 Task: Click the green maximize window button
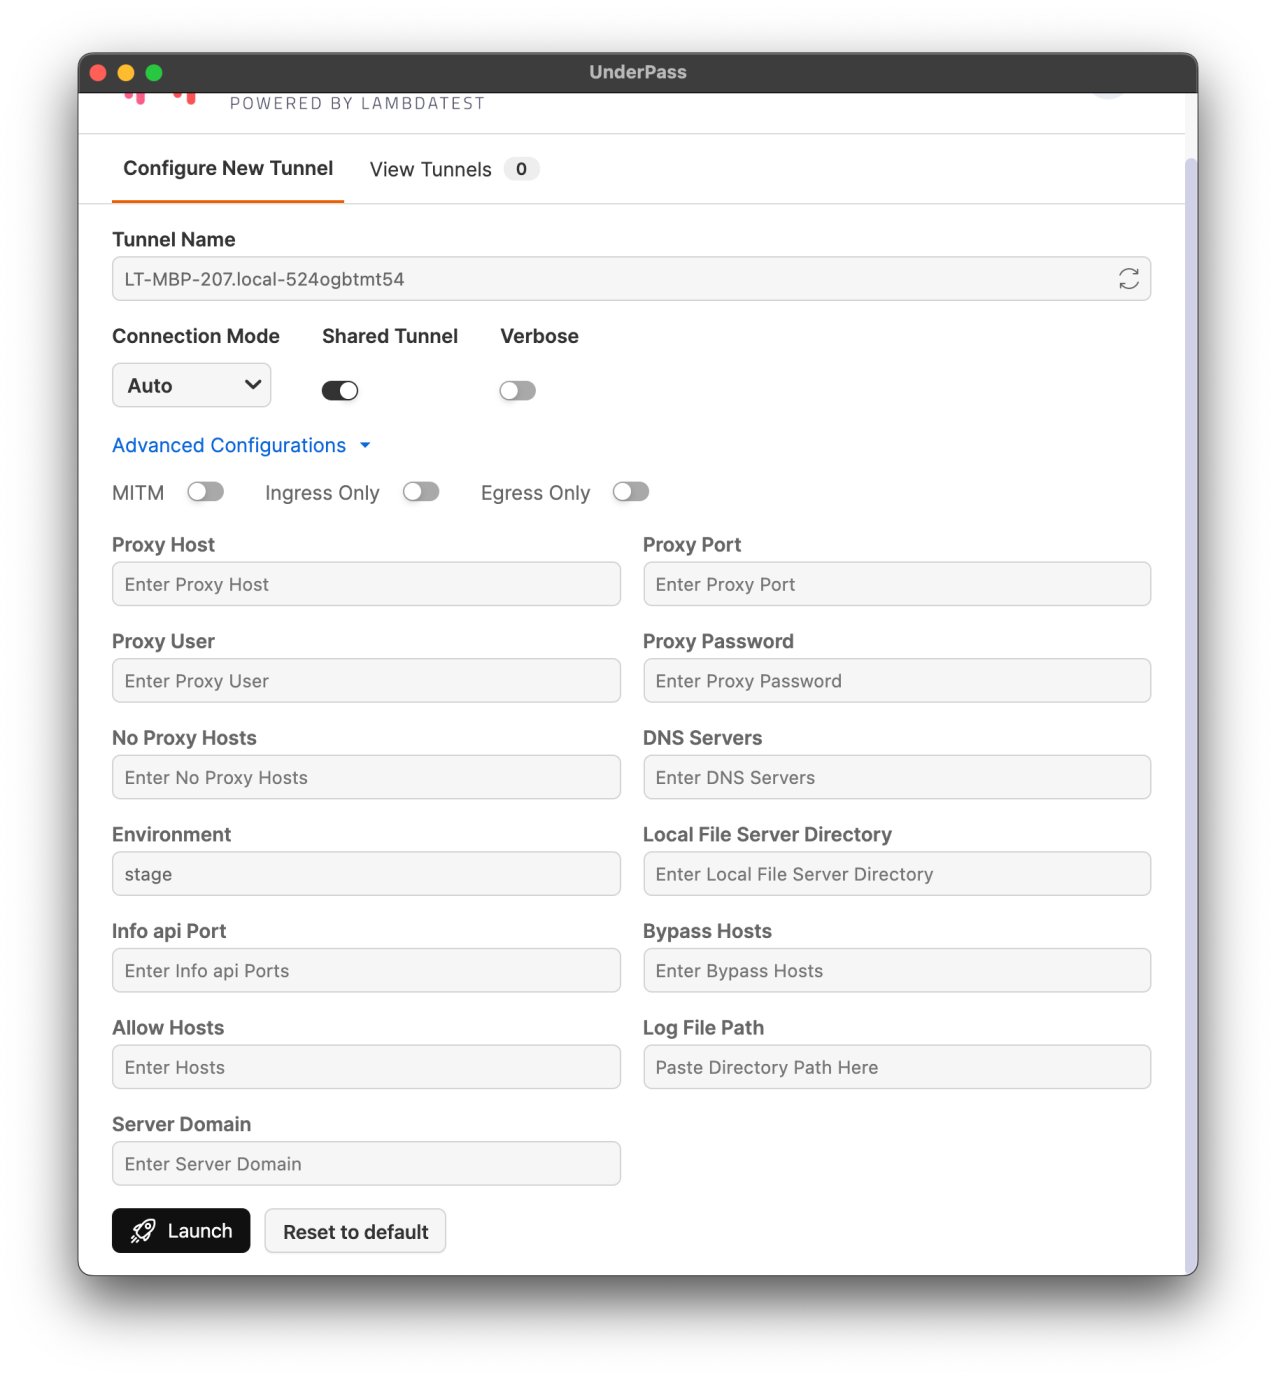point(154,72)
